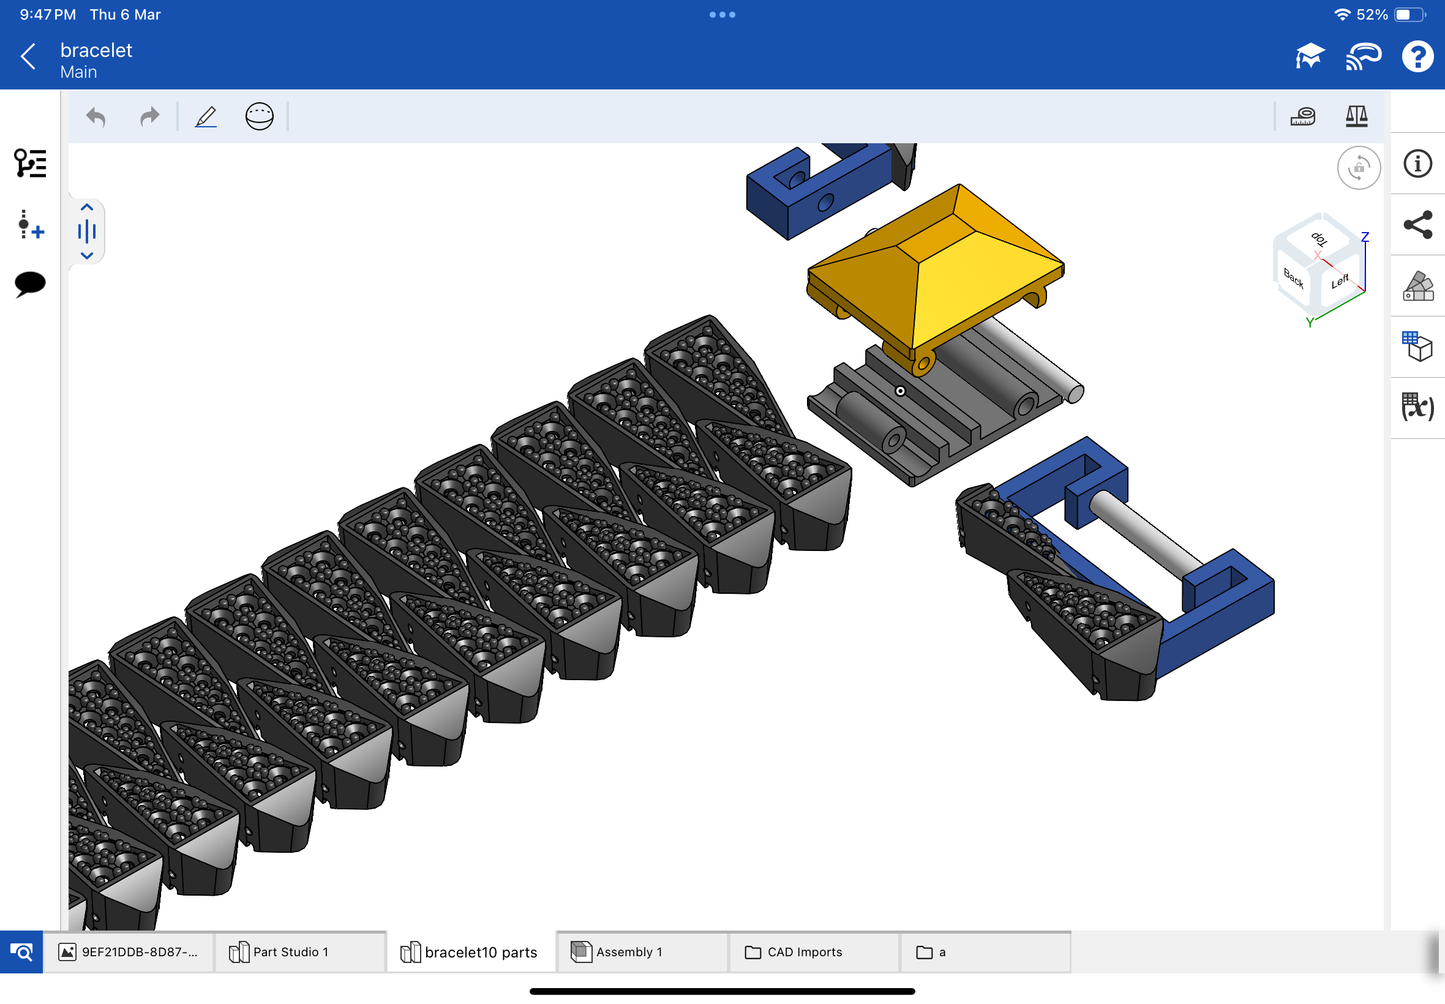Open the Mass properties scale tool

[1356, 117]
